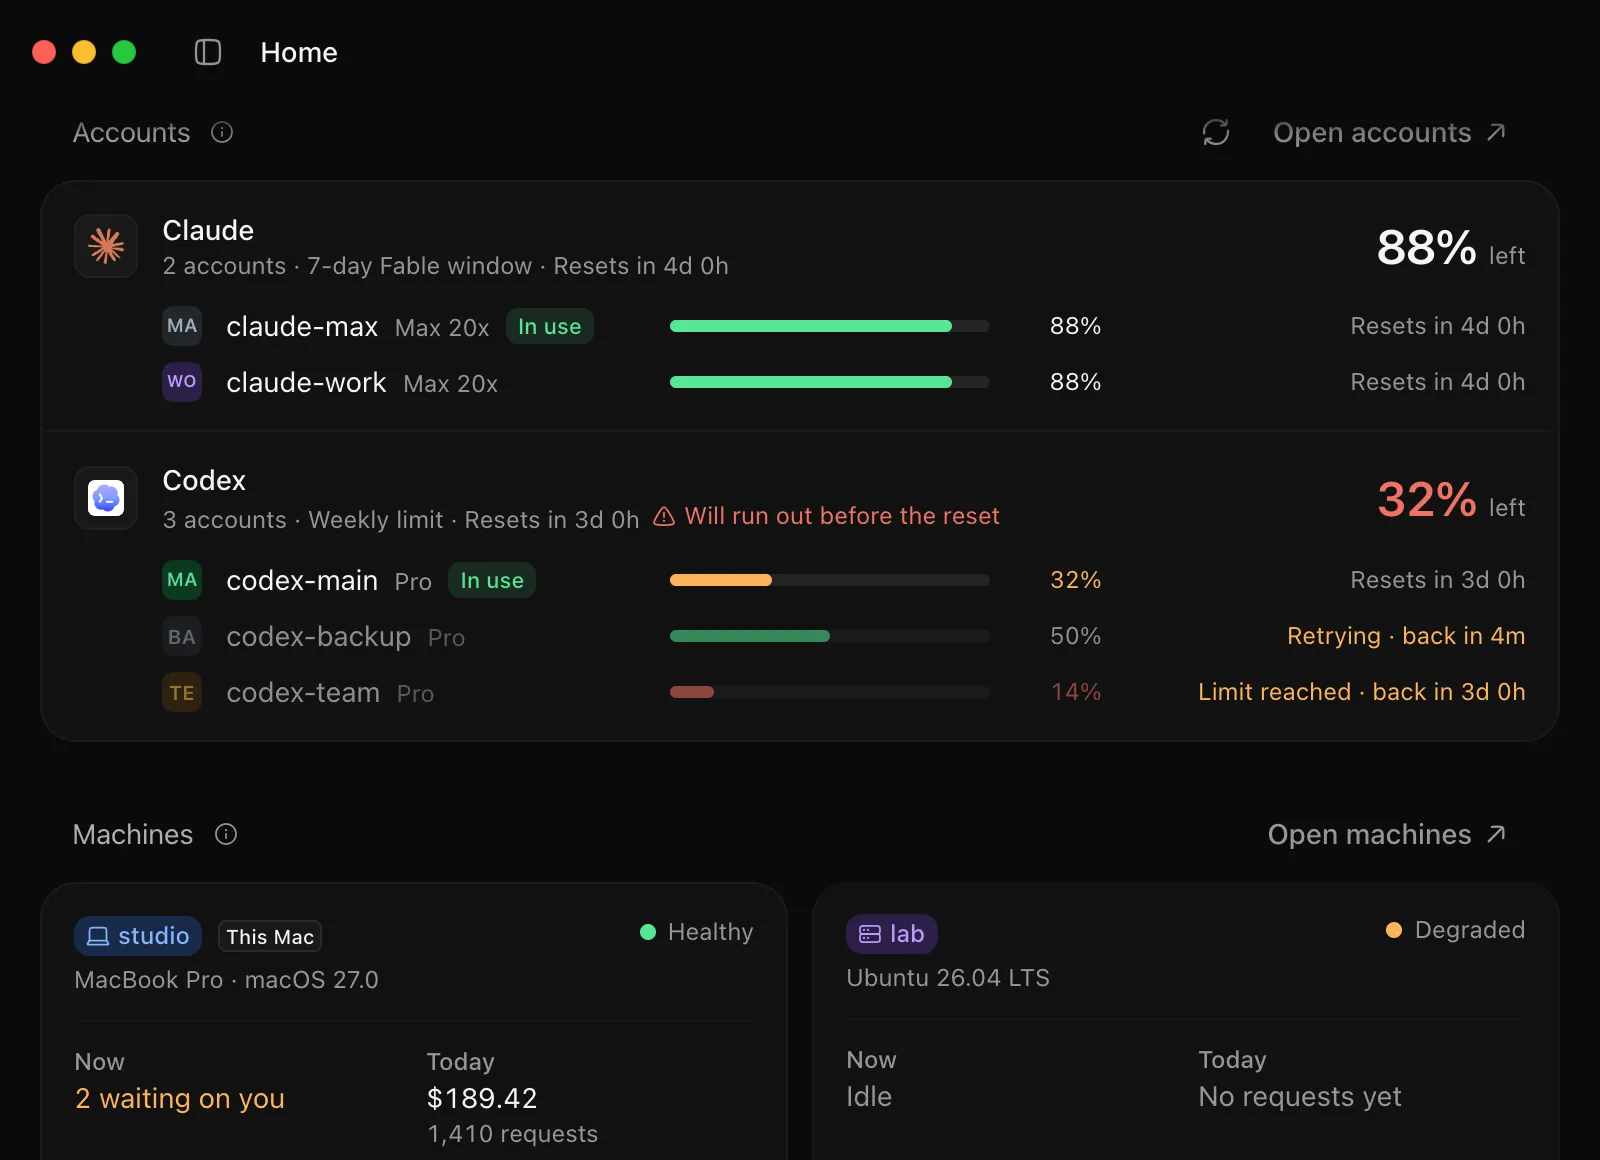Click the In use badge on claude-max

coord(550,326)
